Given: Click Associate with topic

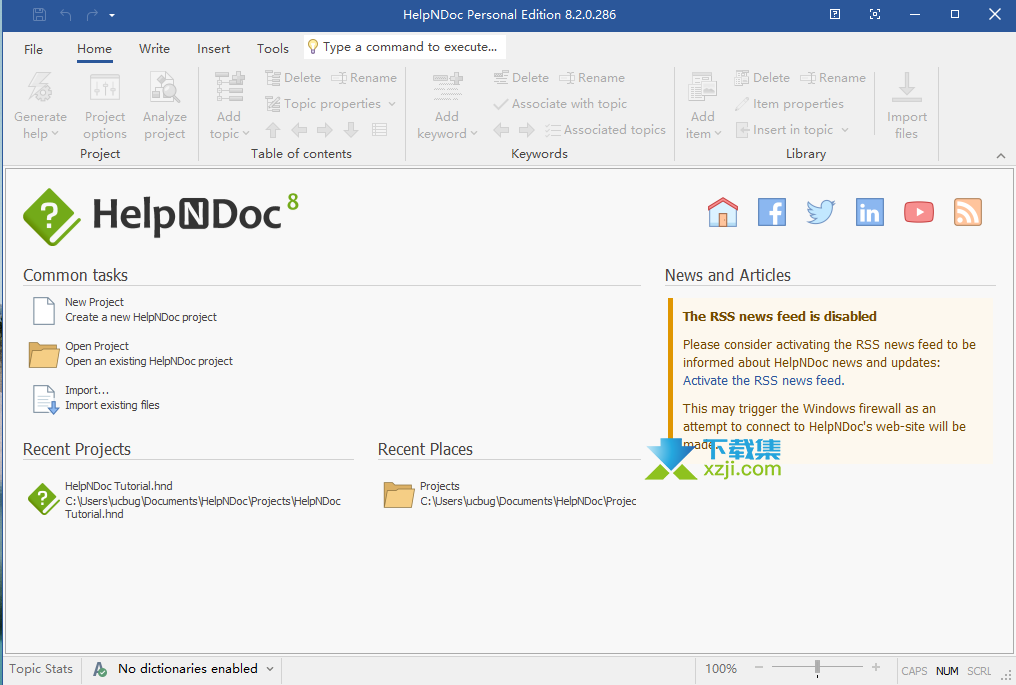Looking at the screenshot, I should [x=560, y=104].
